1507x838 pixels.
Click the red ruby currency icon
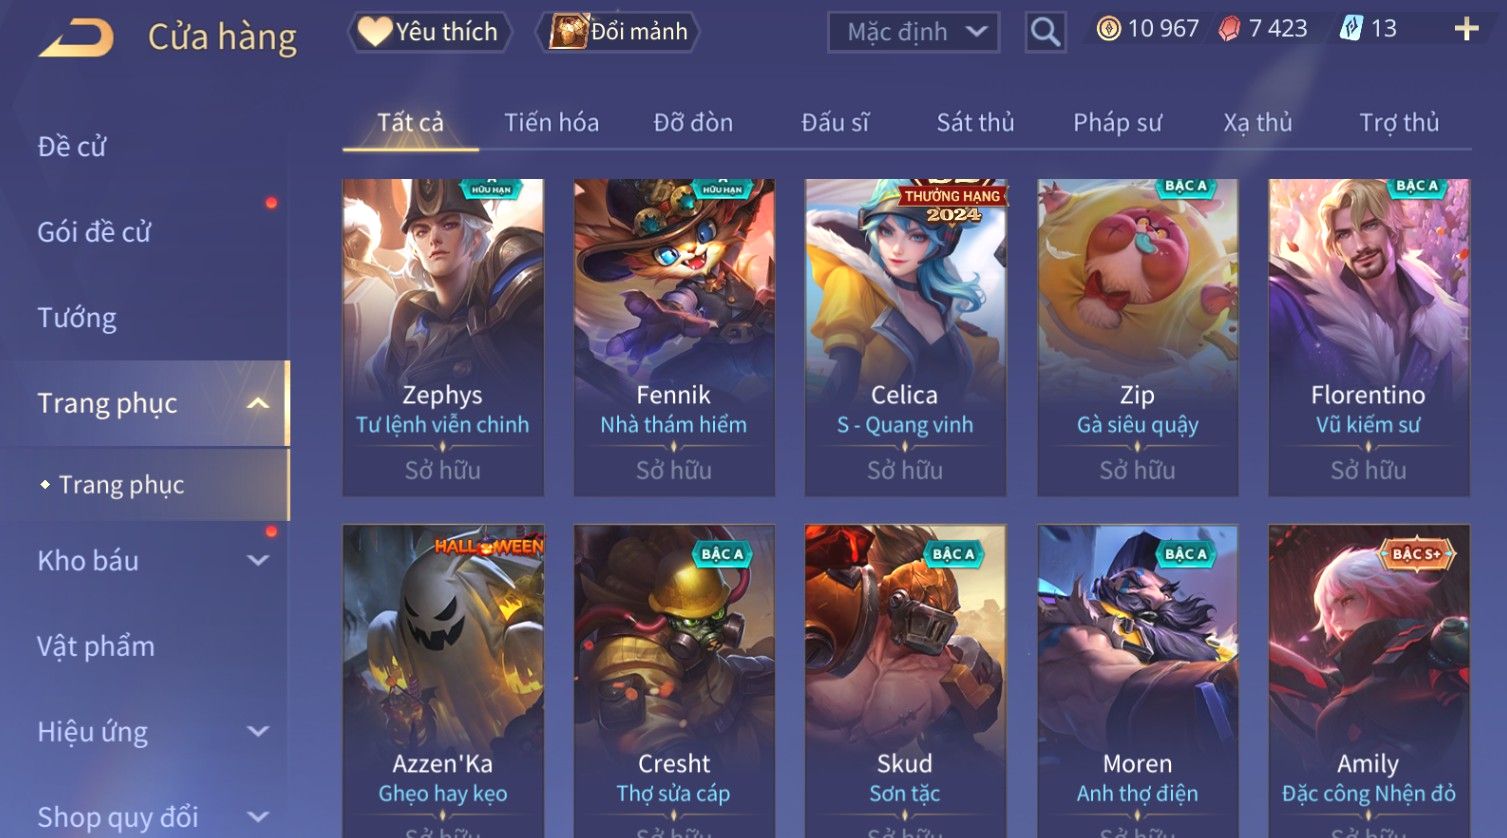[1229, 29]
